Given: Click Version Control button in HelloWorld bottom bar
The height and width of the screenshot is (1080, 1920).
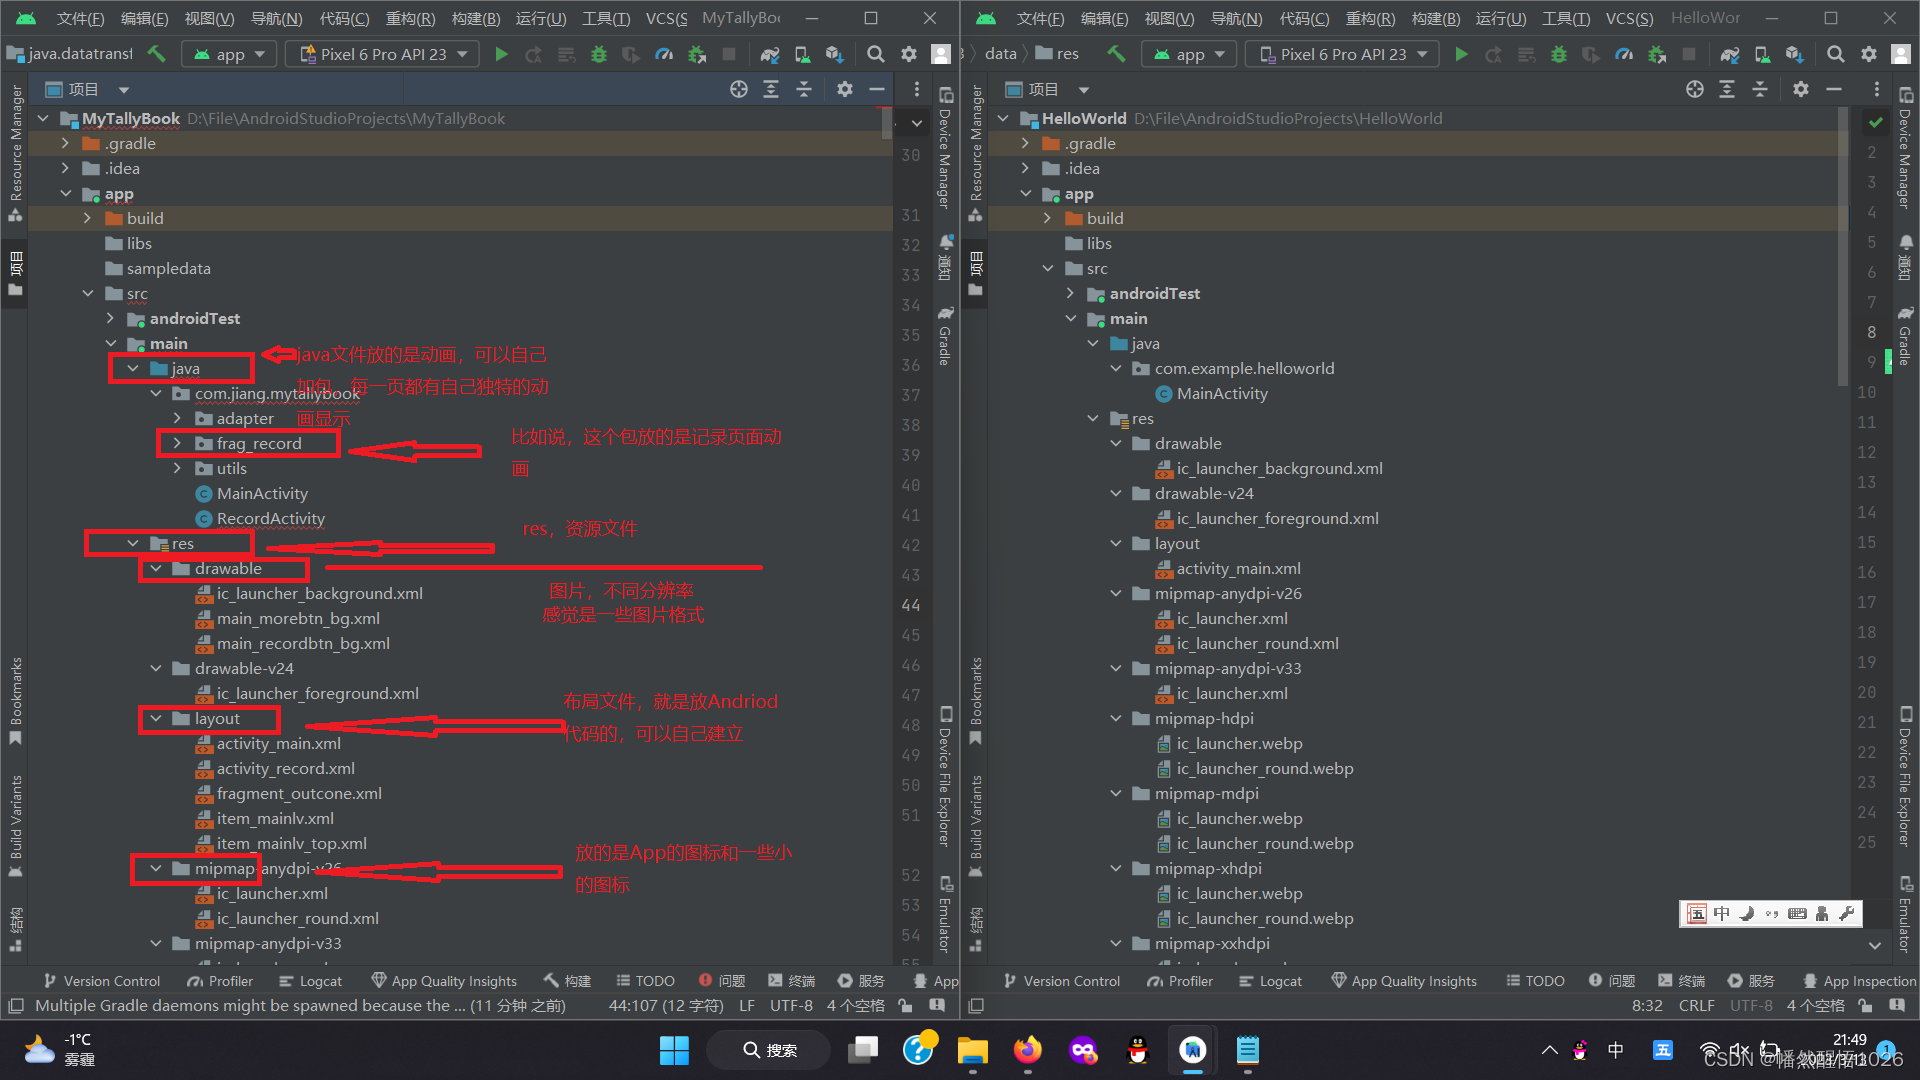Looking at the screenshot, I should coord(1061,981).
